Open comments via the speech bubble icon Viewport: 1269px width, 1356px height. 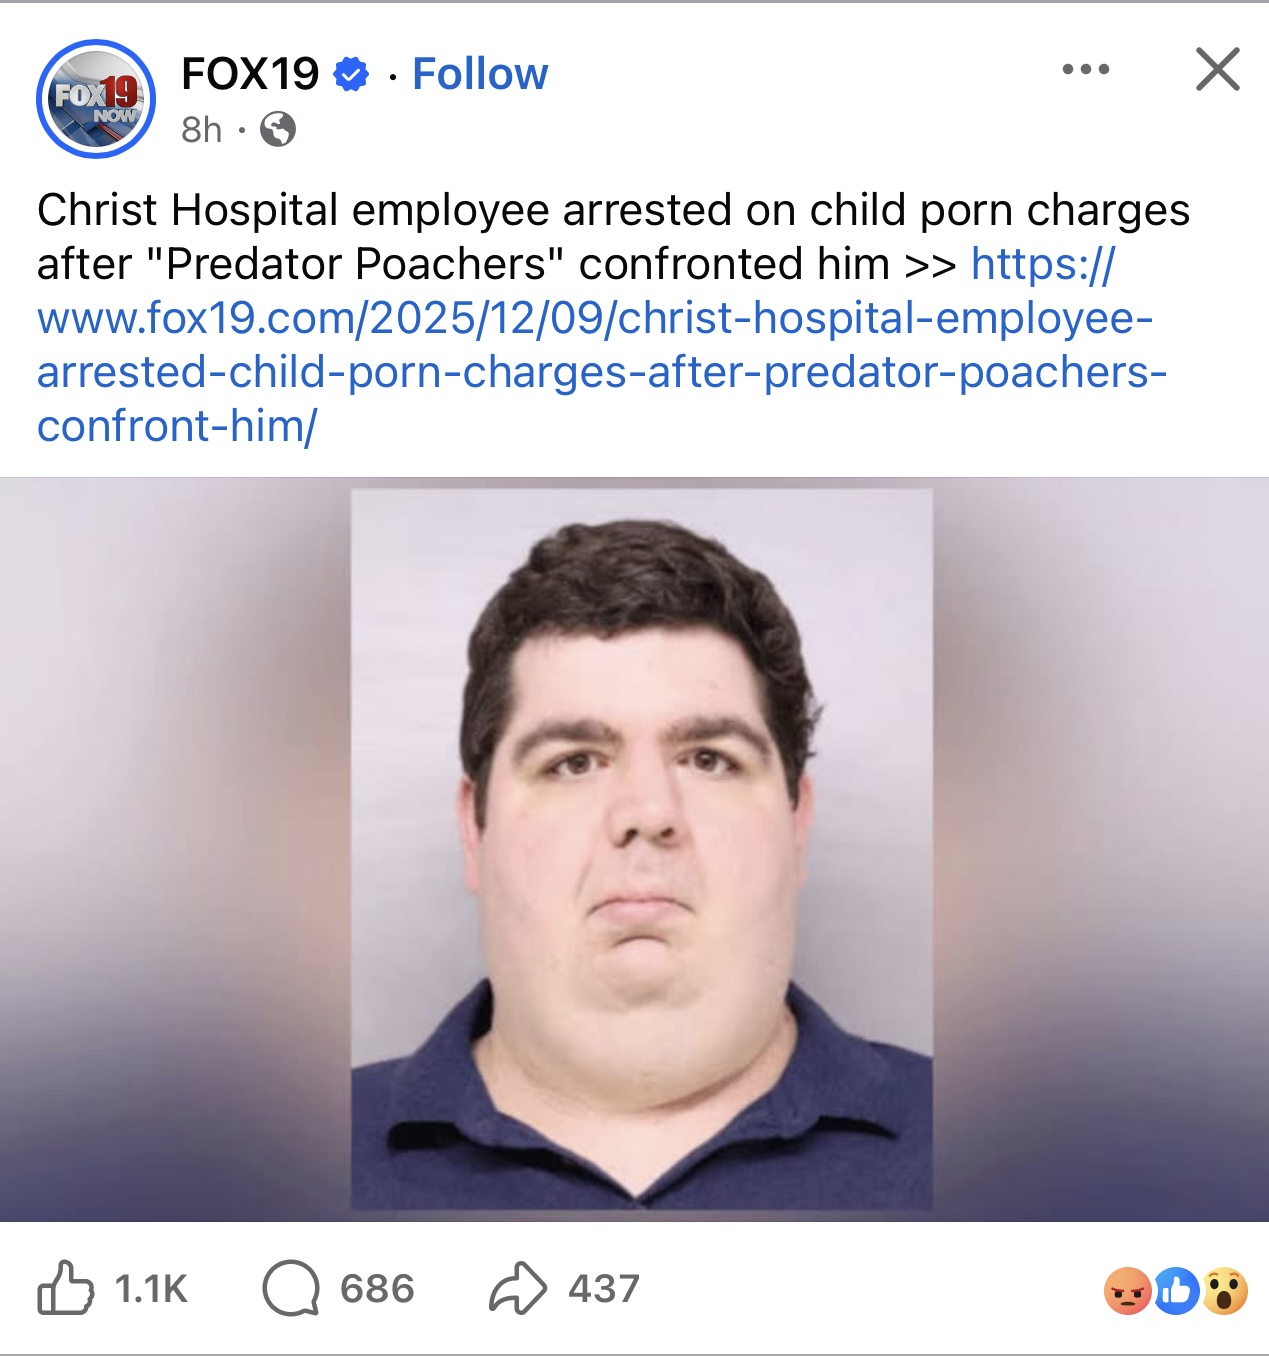(291, 1288)
